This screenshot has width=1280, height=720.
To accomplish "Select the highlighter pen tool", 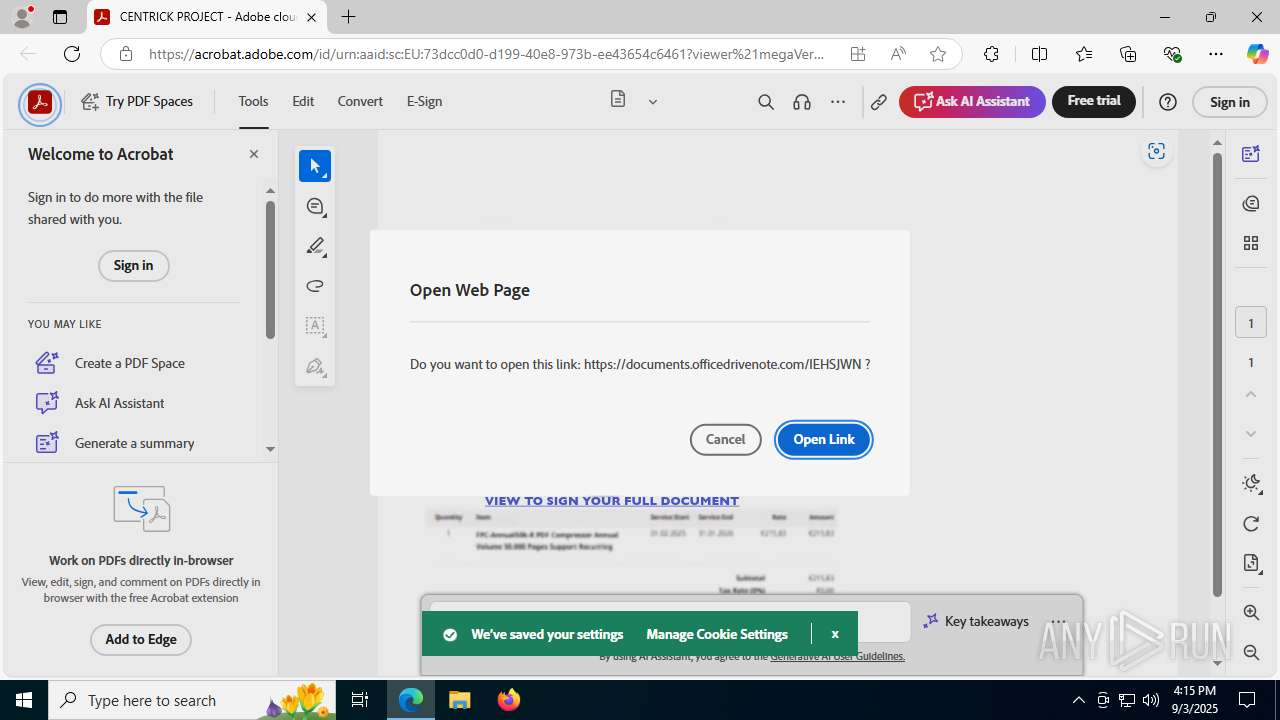I will [315, 246].
